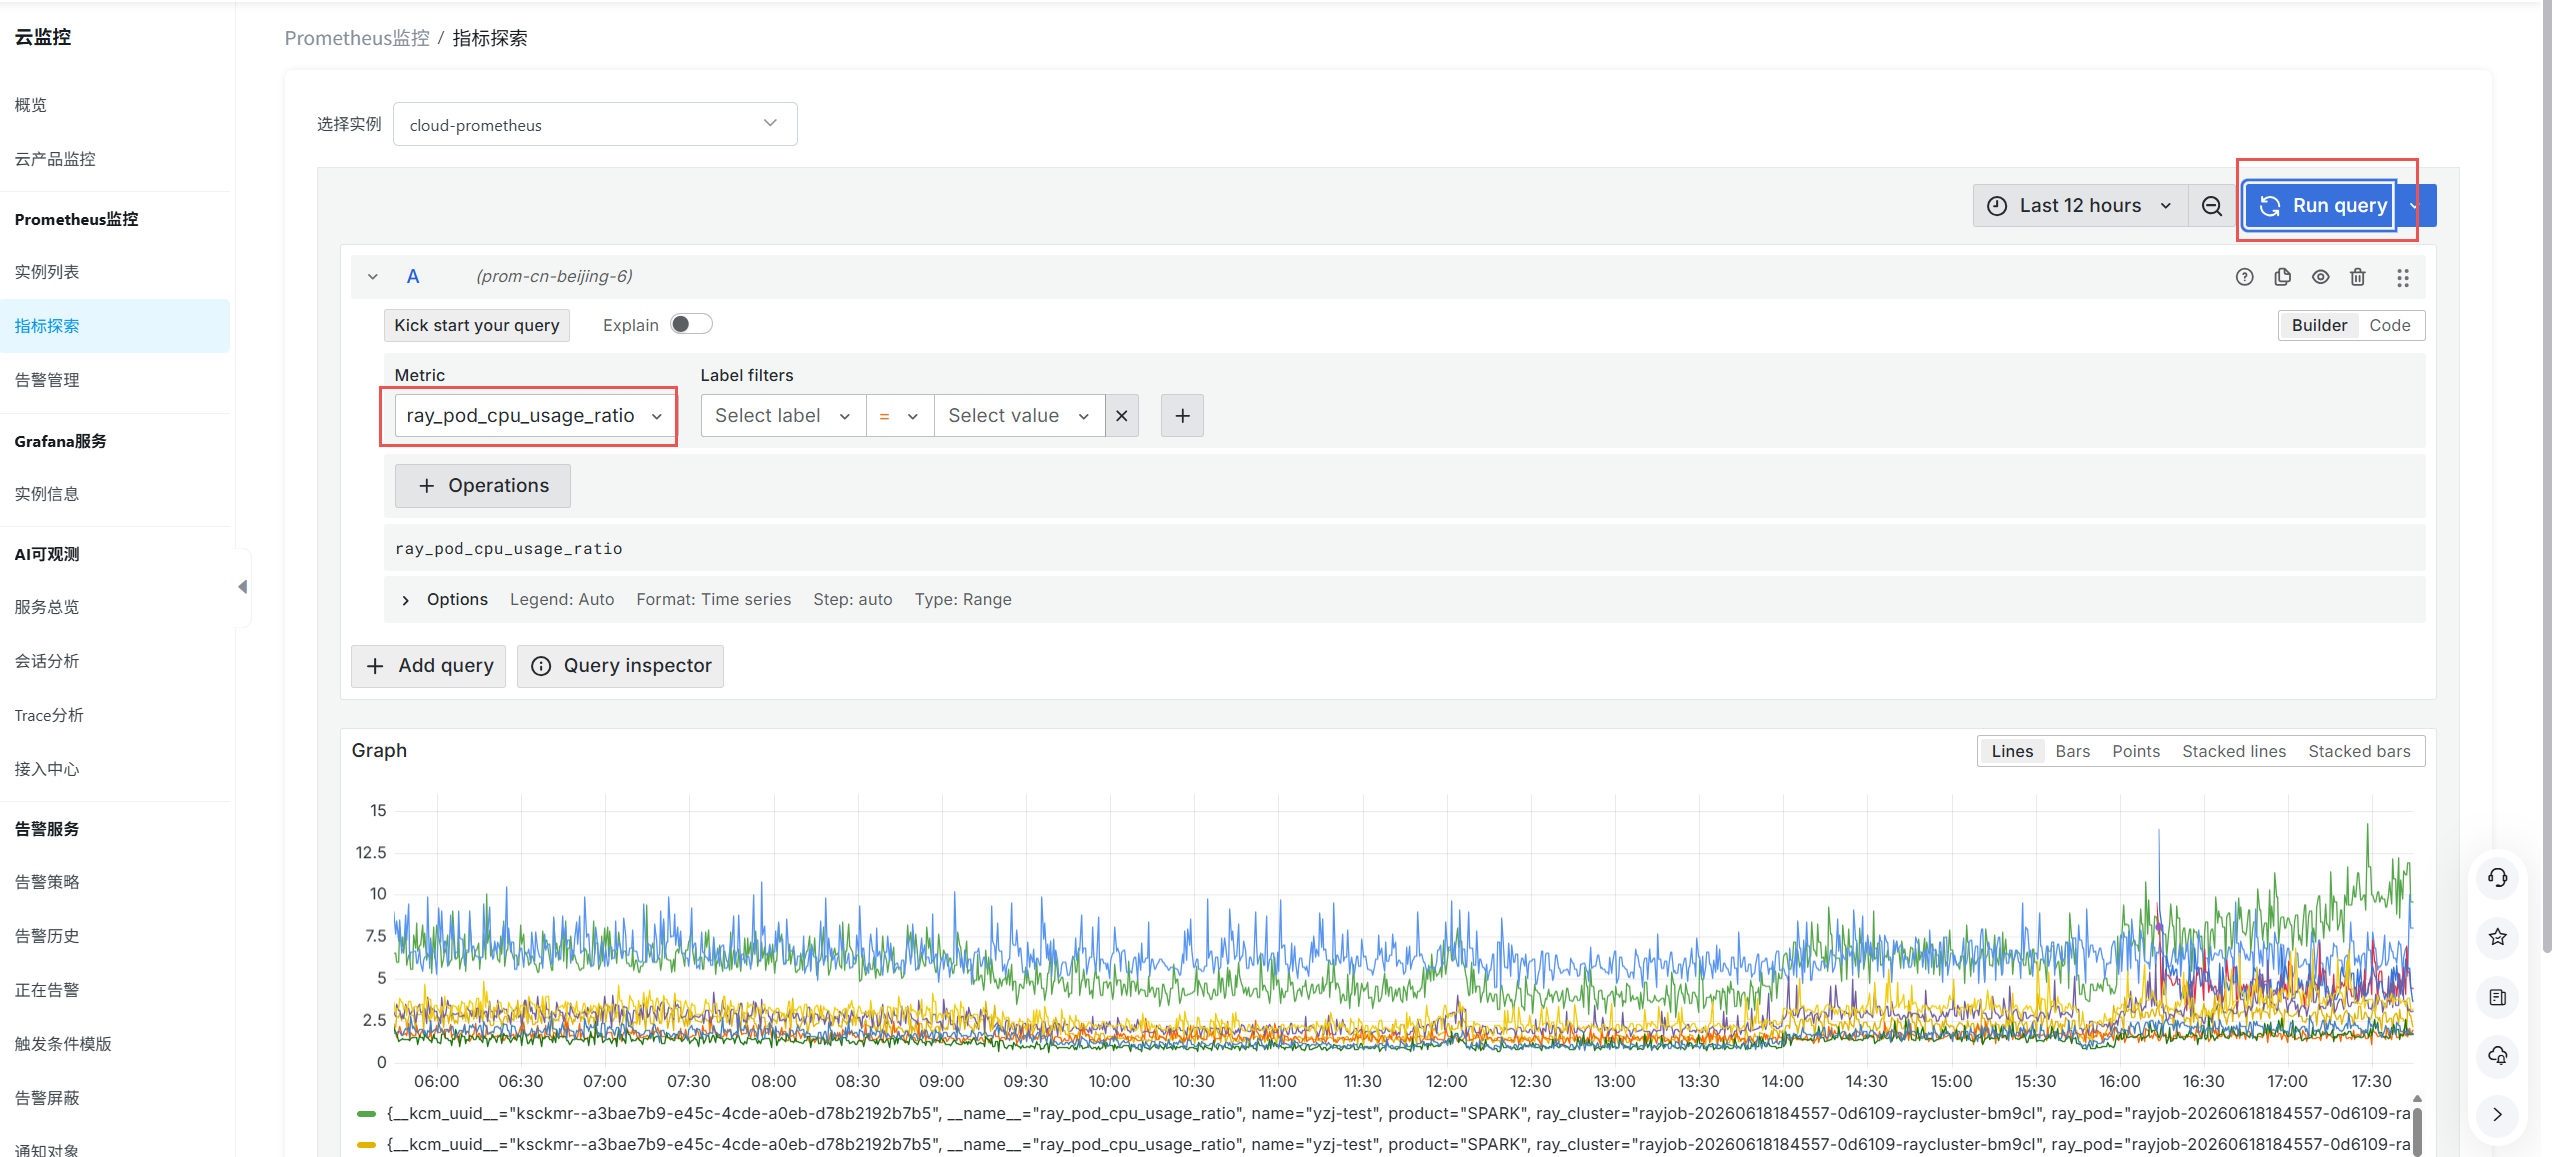Expand the floating panel with the right arrow

click(2498, 1115)
